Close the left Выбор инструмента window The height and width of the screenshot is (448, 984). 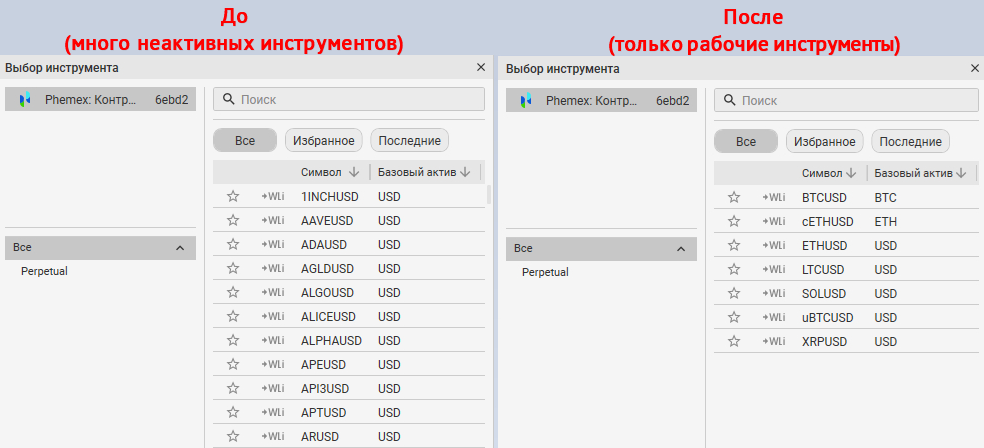coord(481,67)
